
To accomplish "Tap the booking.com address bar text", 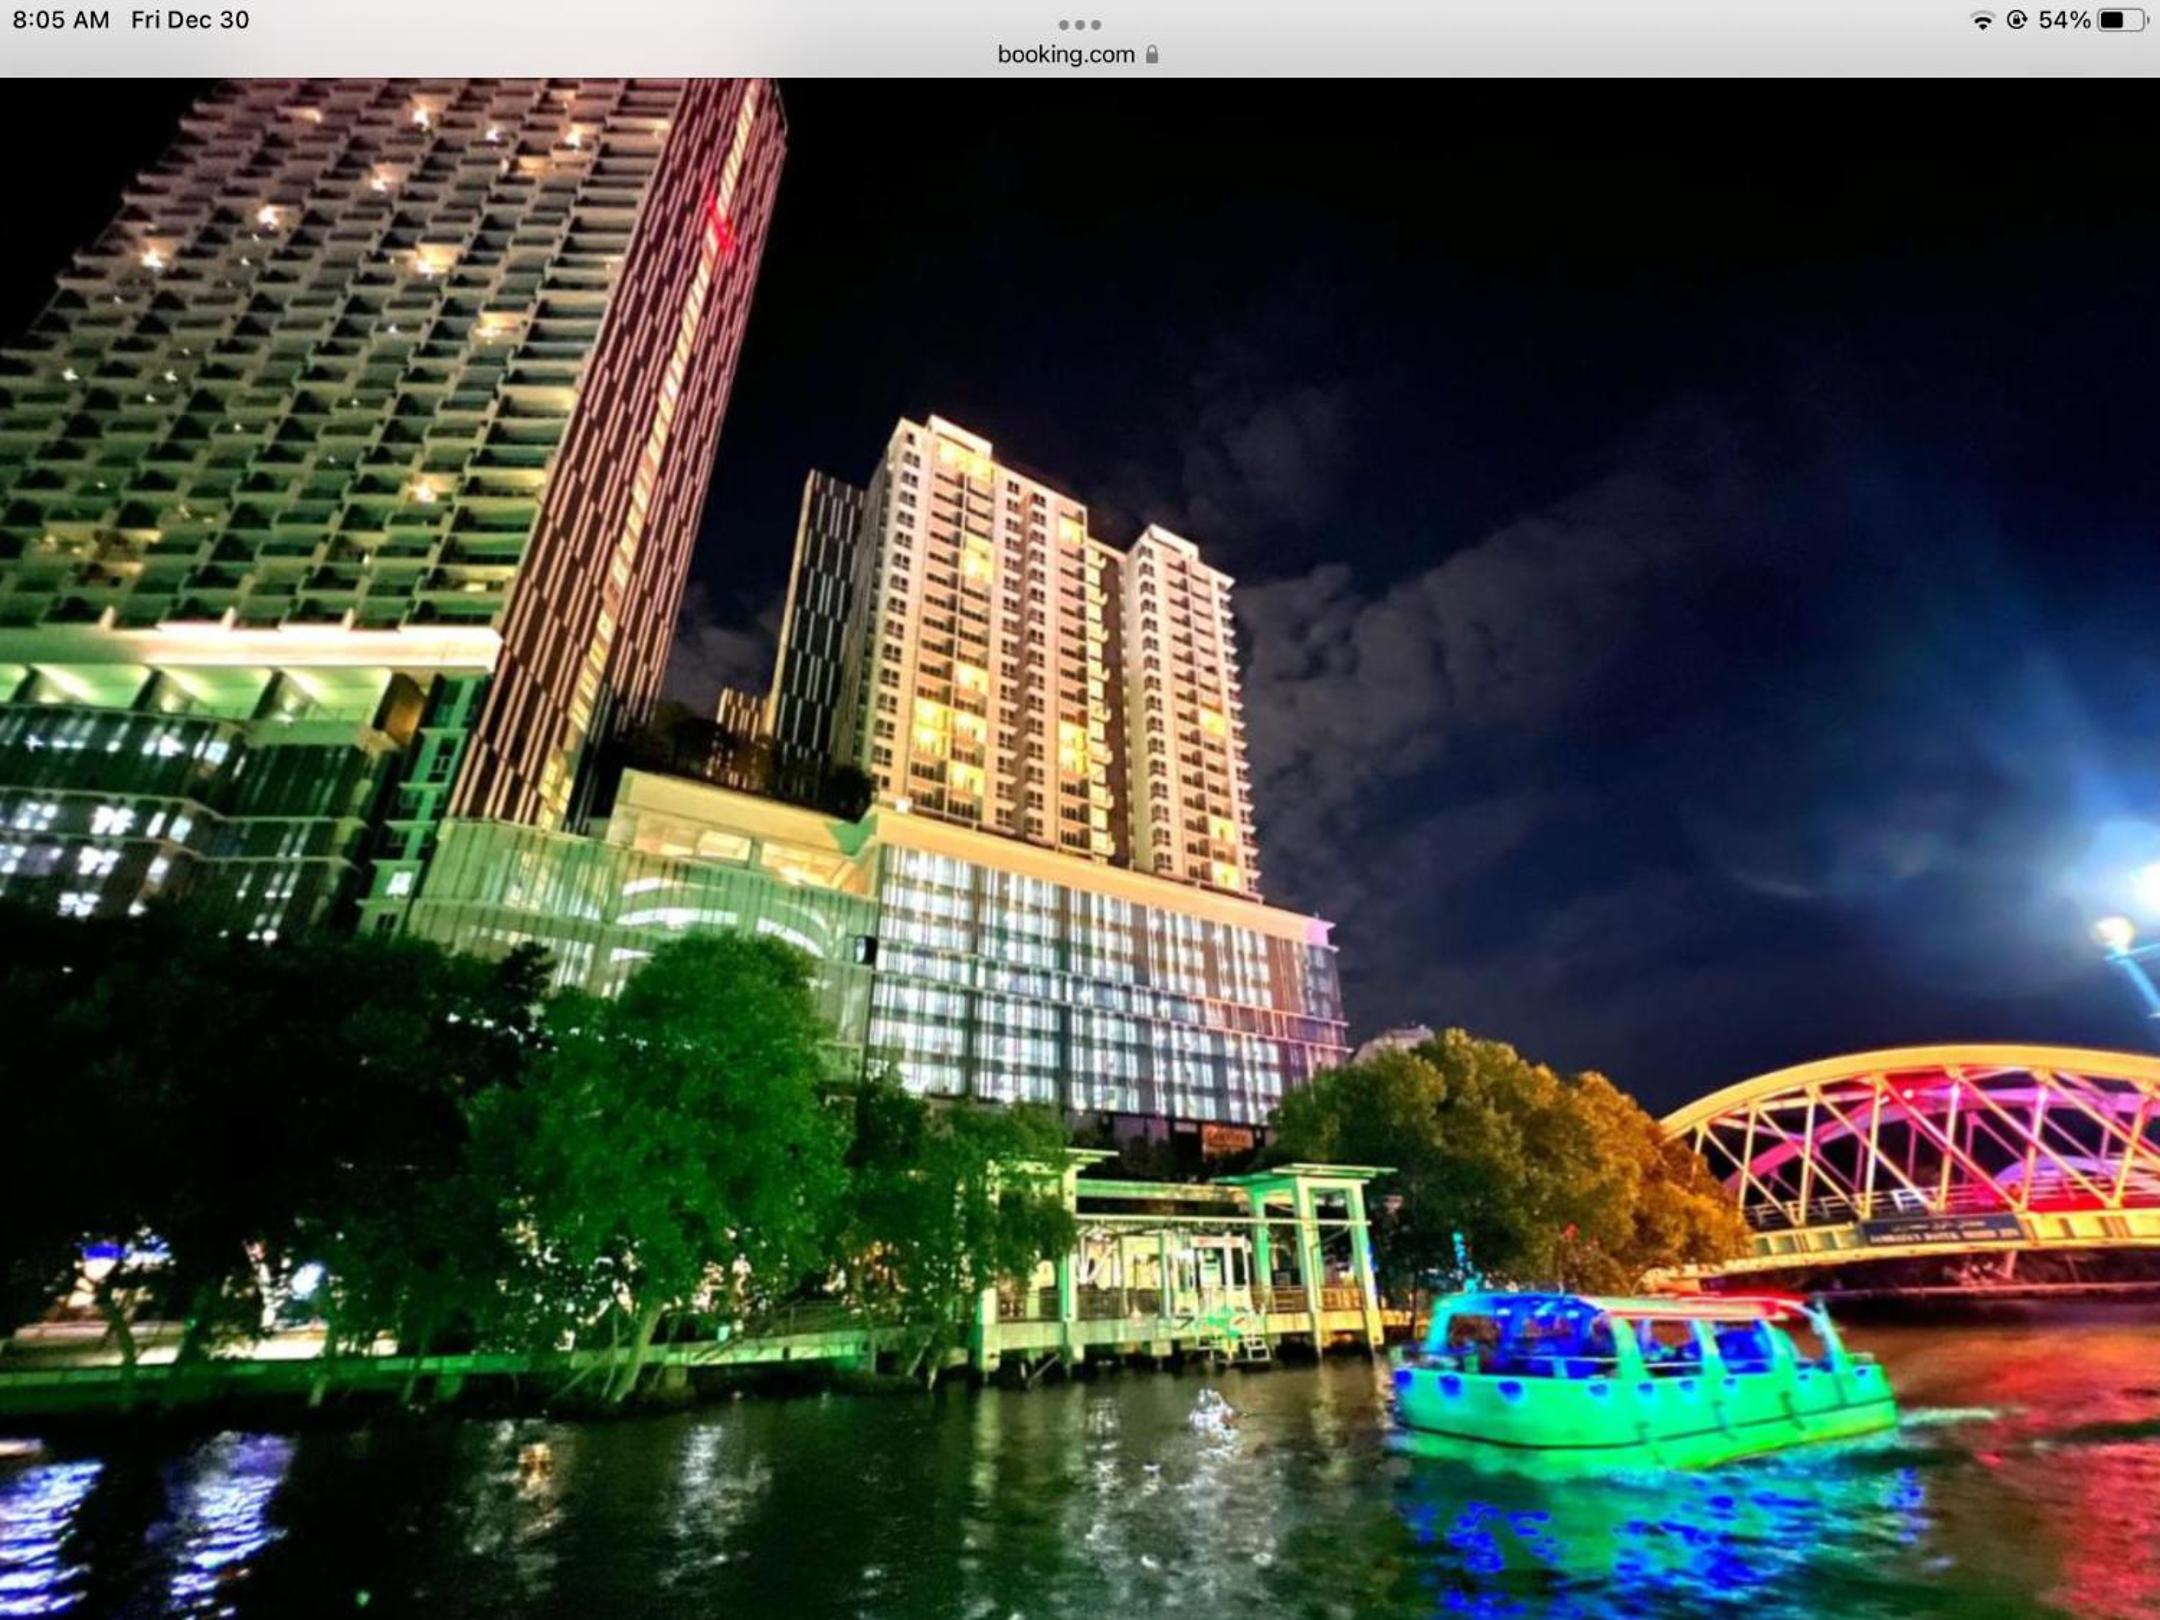I will tap(1066, 55).
